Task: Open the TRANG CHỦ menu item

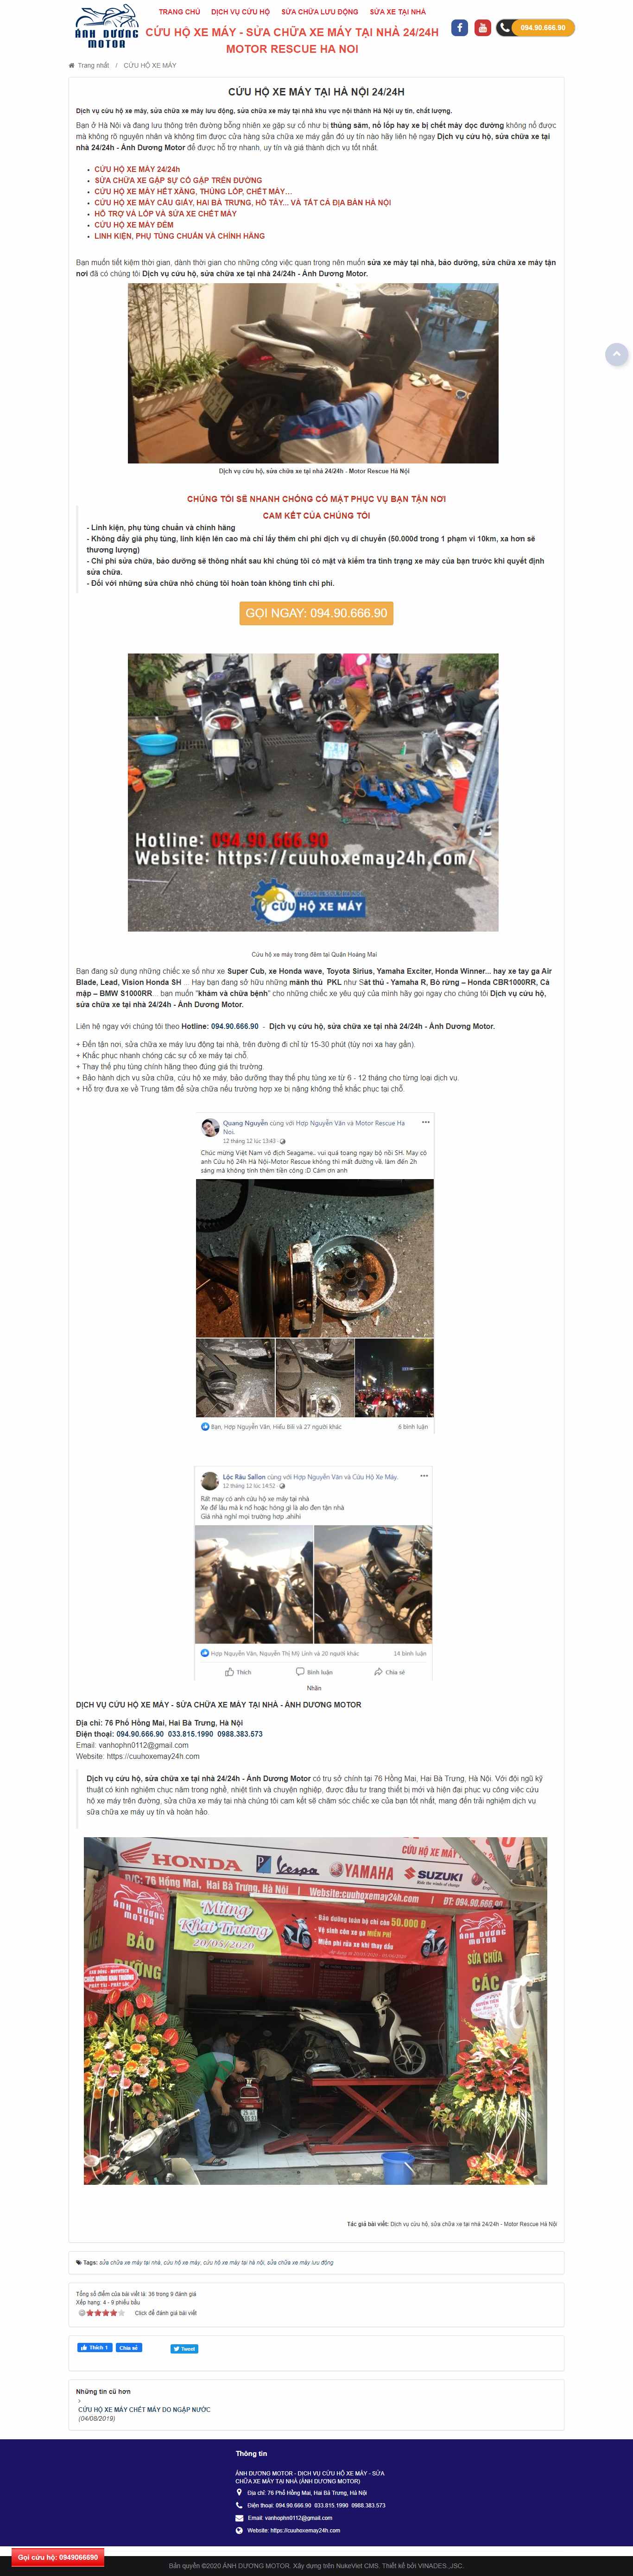Action: click(x=179, y=12)
